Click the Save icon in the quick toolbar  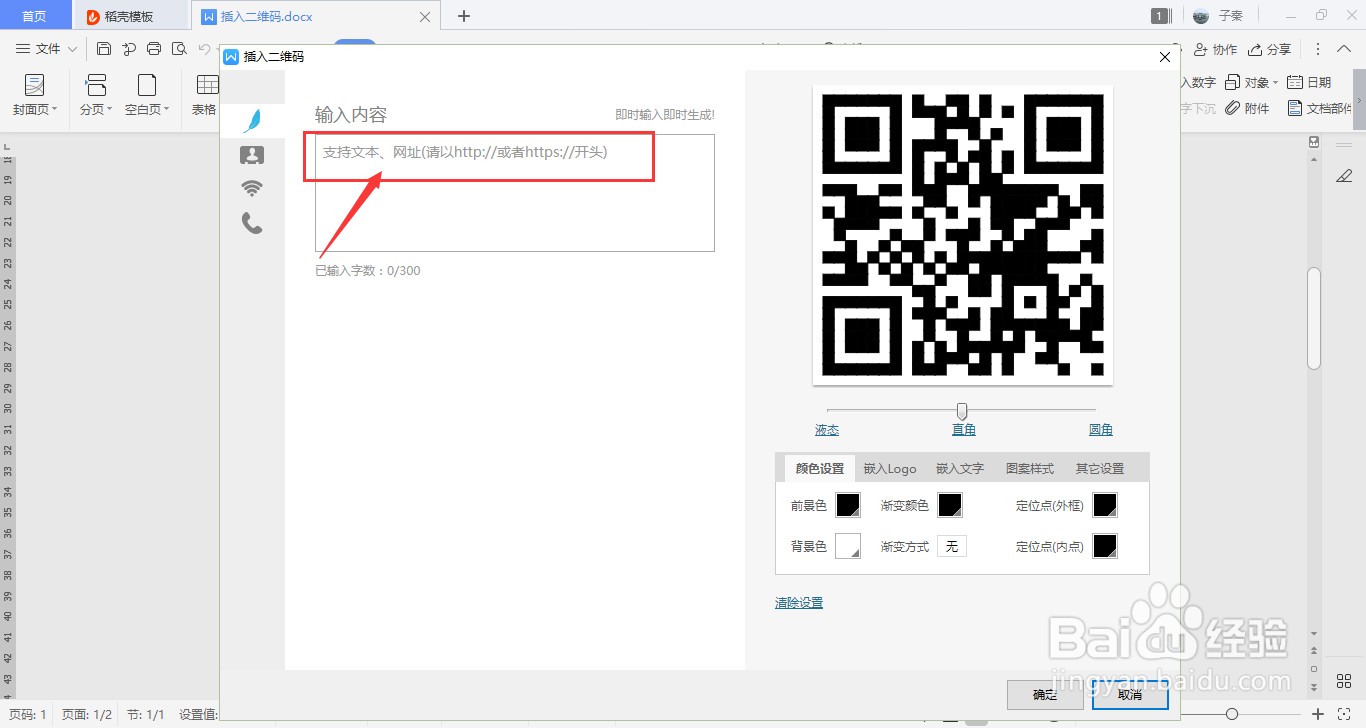click(104, 49)
